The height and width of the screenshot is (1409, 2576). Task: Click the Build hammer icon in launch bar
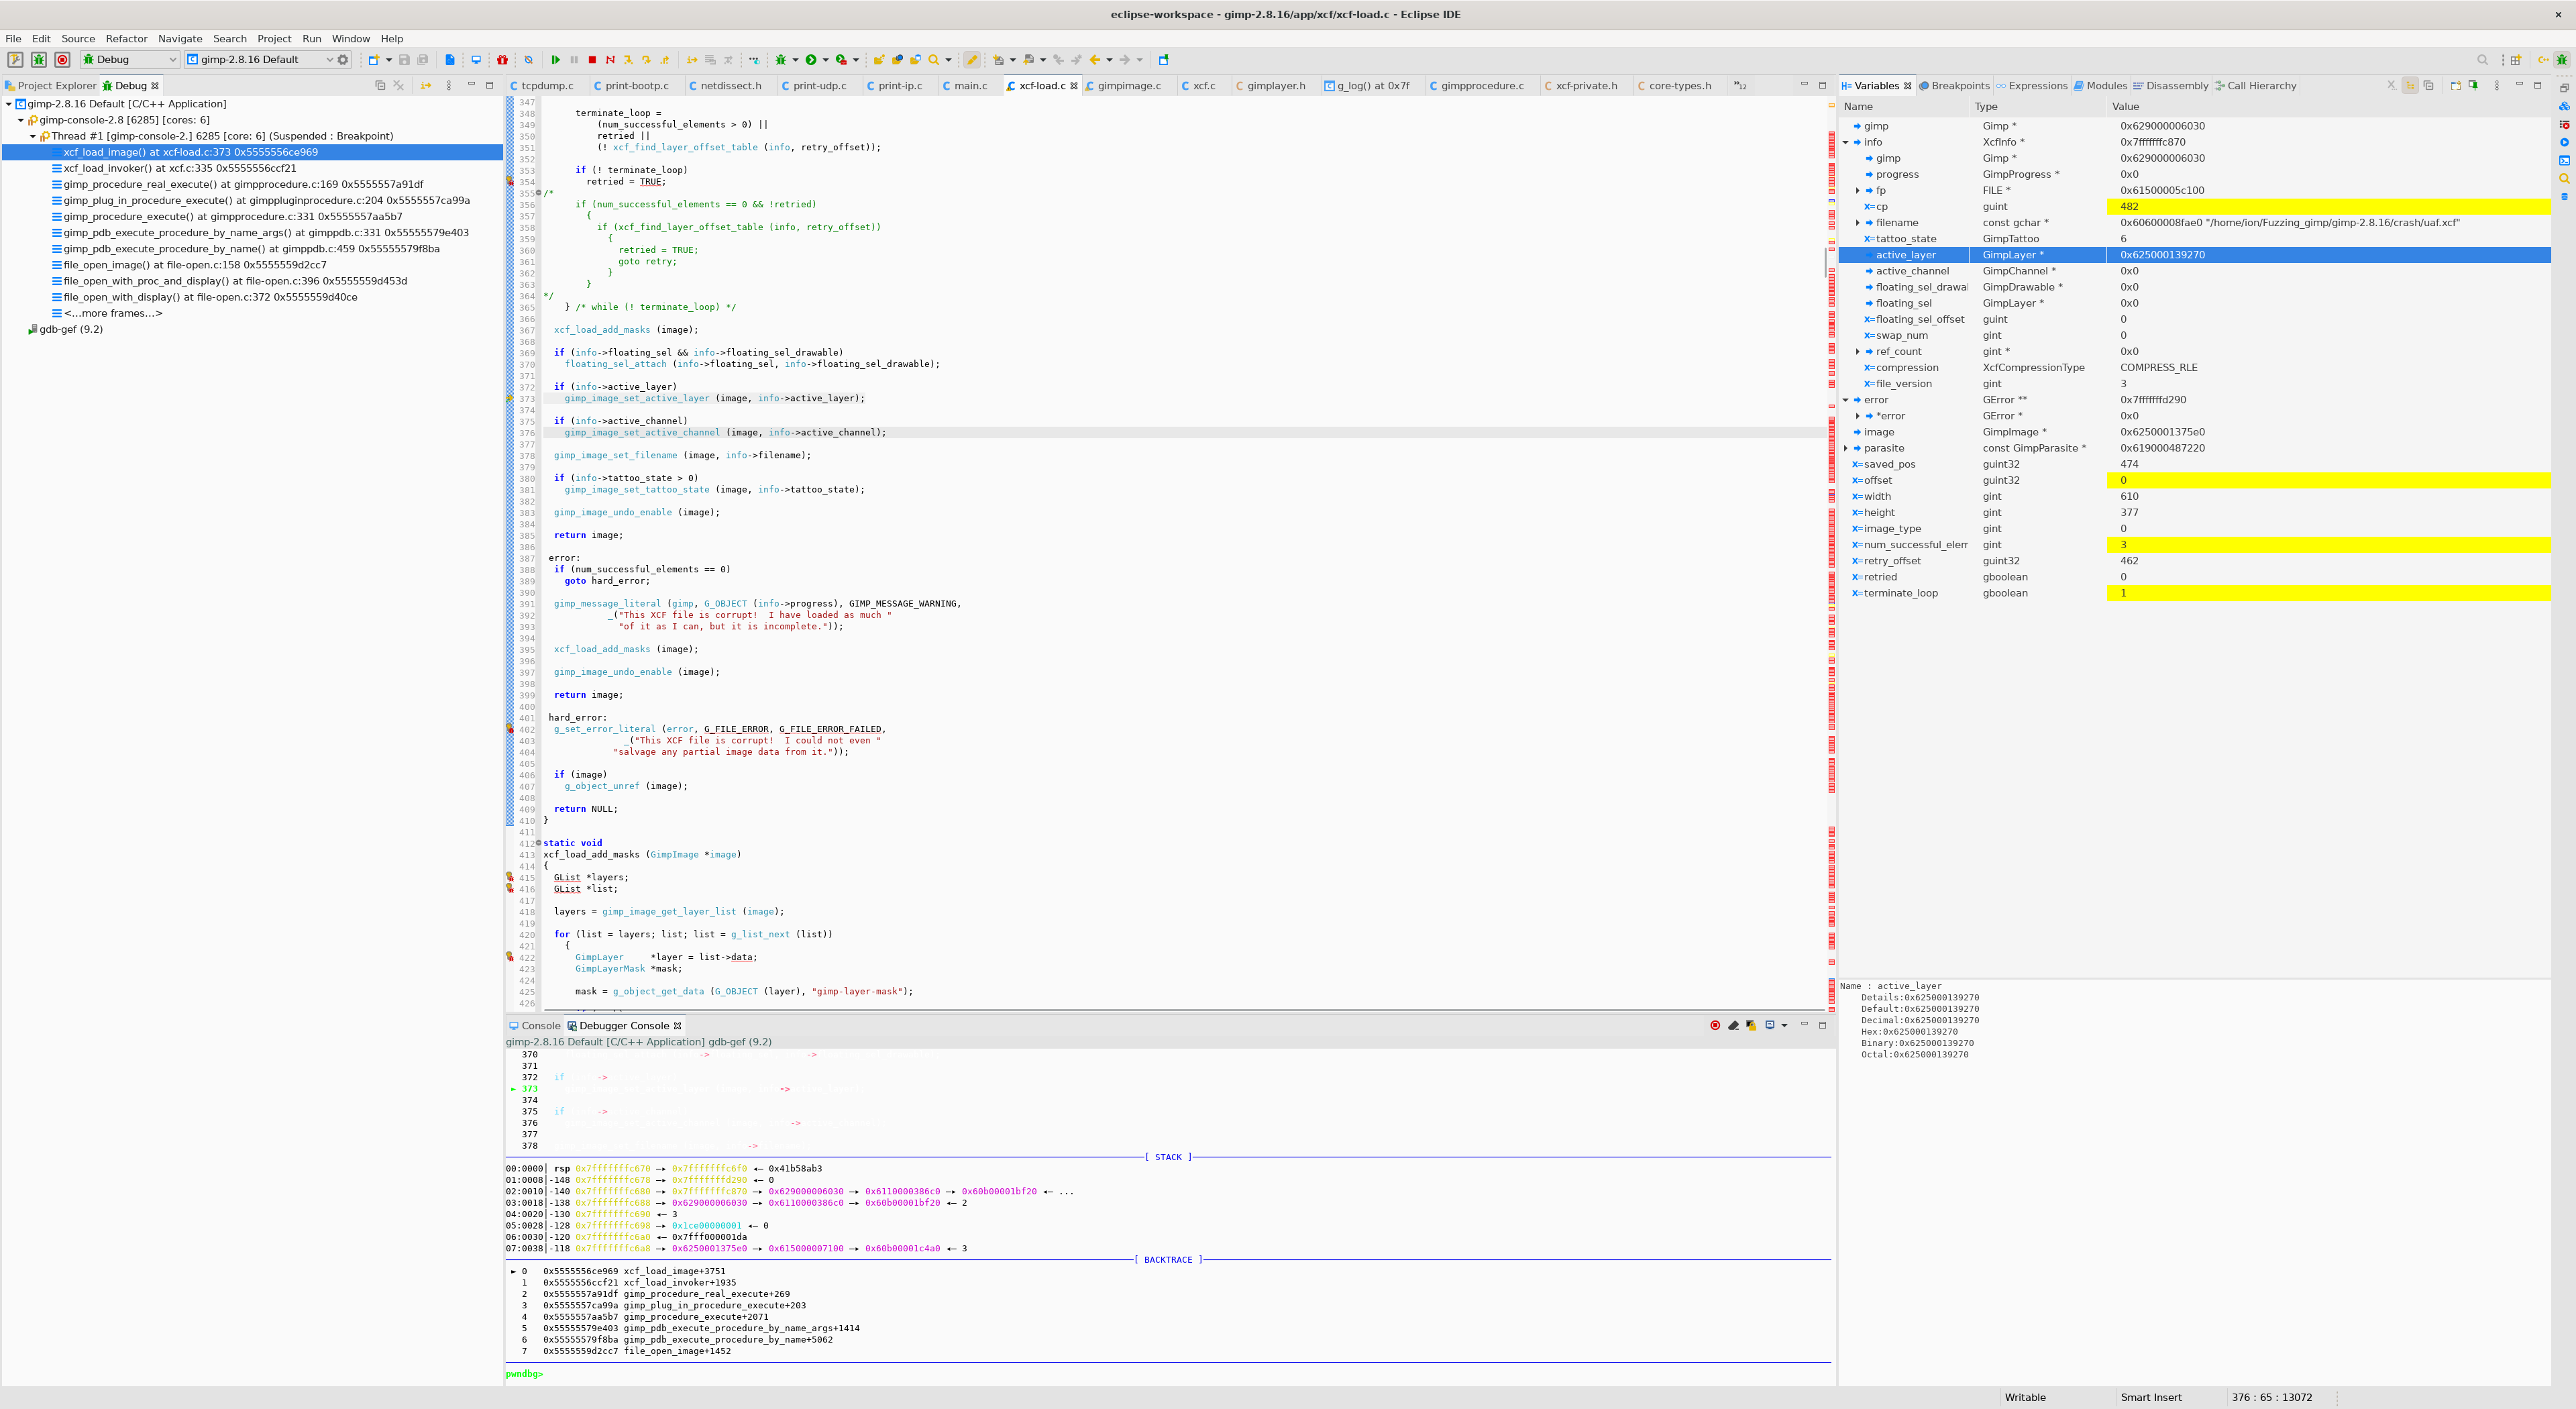pyautogui.click(x=15, y=60)
